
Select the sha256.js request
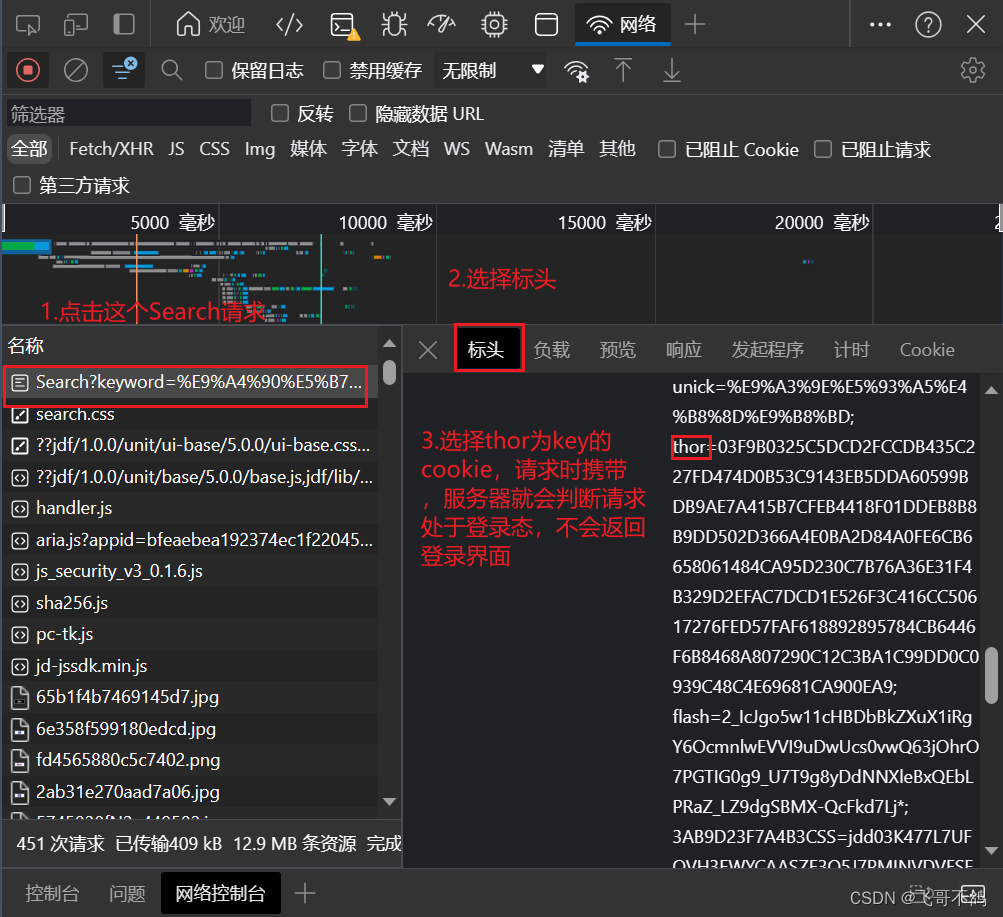point(190,603)
